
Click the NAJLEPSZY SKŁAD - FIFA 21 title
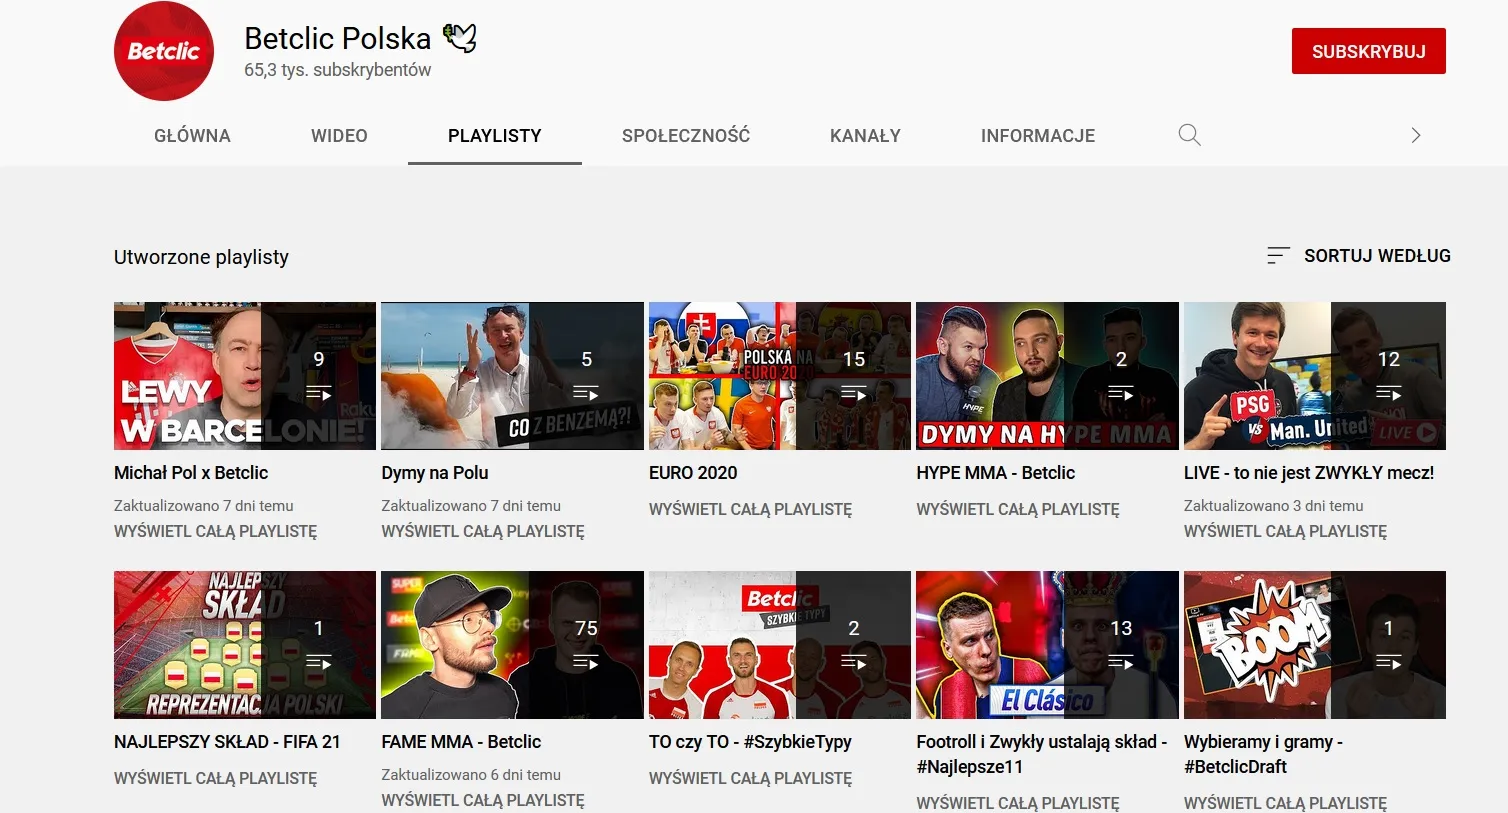(227, 742)
